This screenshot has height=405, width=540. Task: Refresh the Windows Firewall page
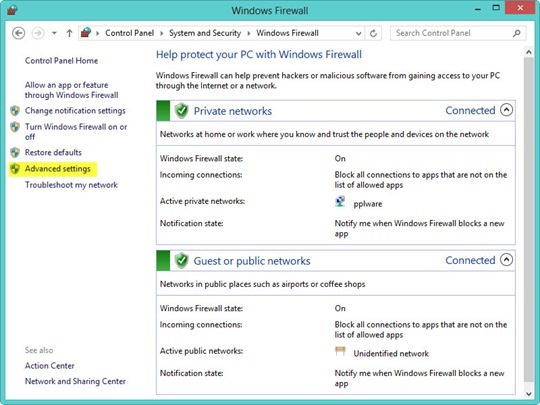click(373, 33)
